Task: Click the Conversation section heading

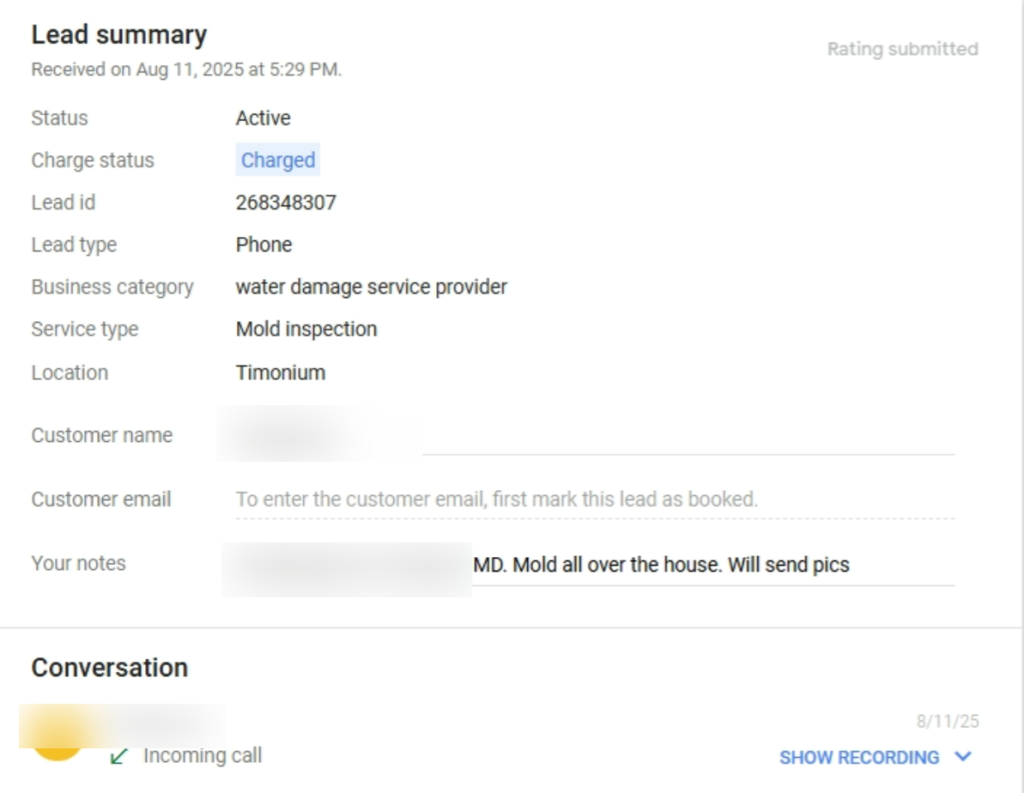Action: pos(109,668)
